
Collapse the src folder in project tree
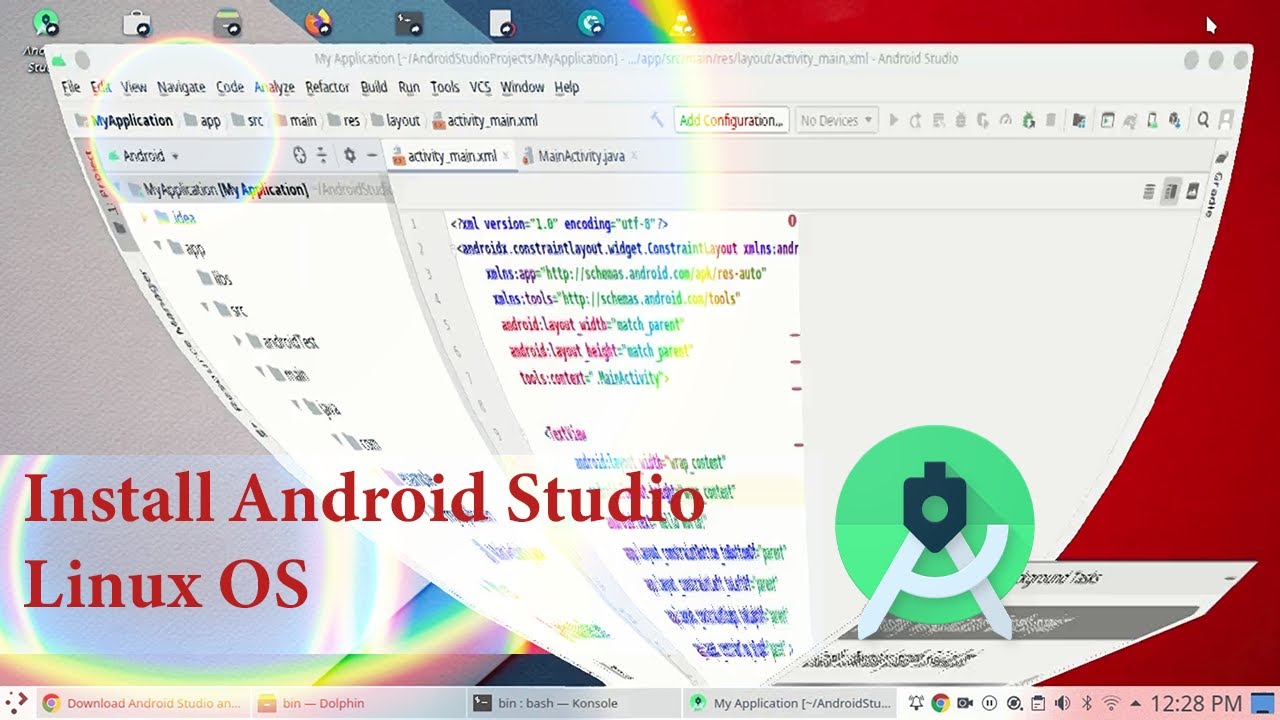tap(207, 307)
